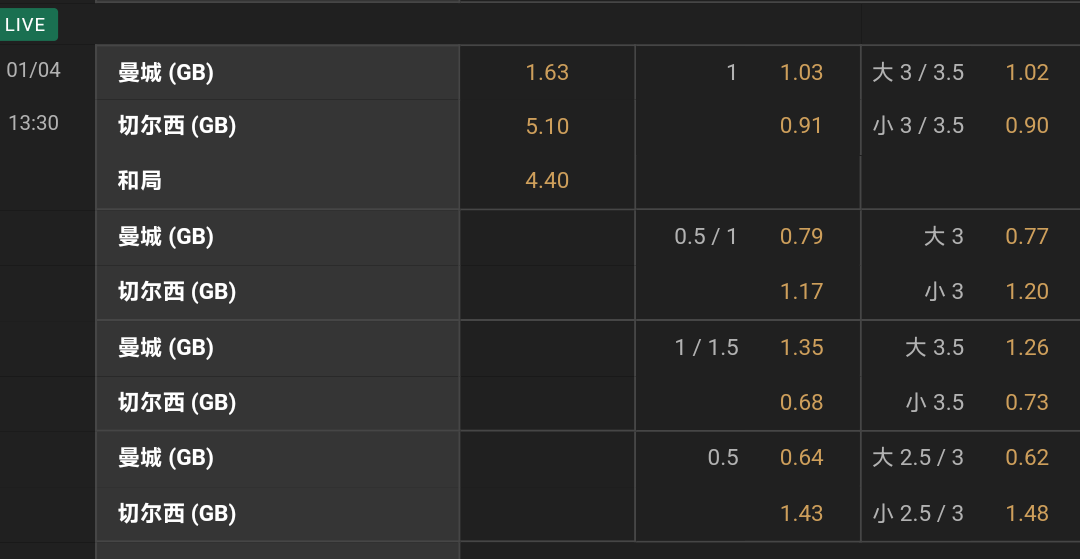Select 大 3.5 odds 1.26
The height and width of the screenshot is (559, 1080).
1027,348
